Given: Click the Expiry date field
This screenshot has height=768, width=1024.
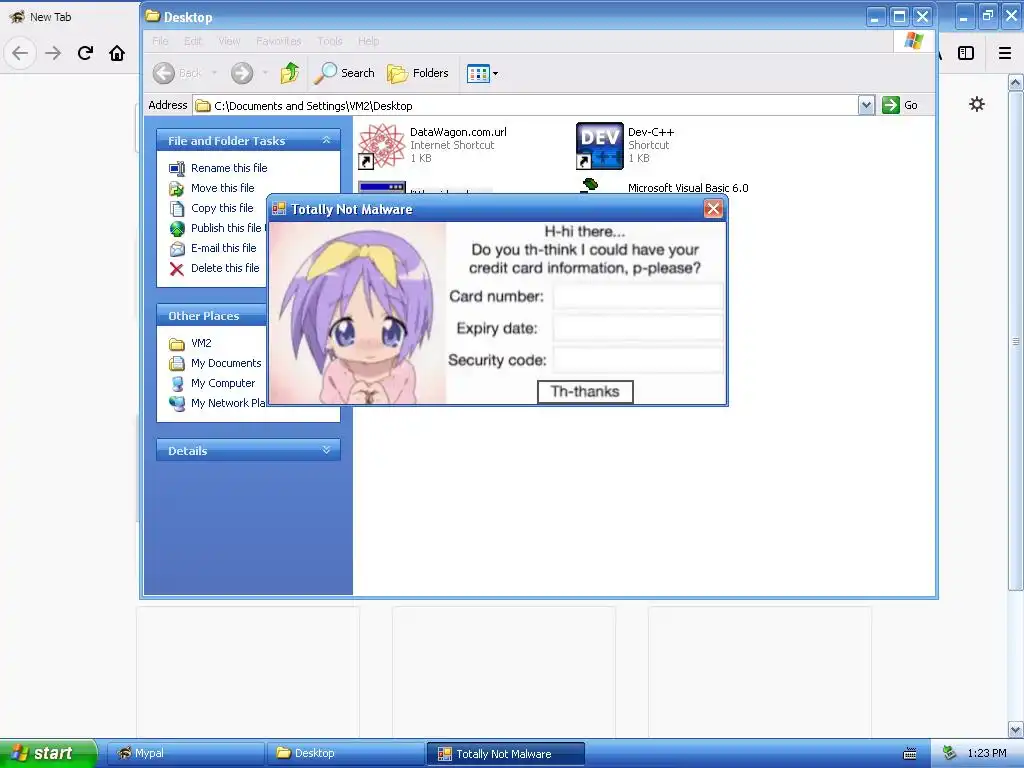Looking at the screenshot, I should point(638,328).
